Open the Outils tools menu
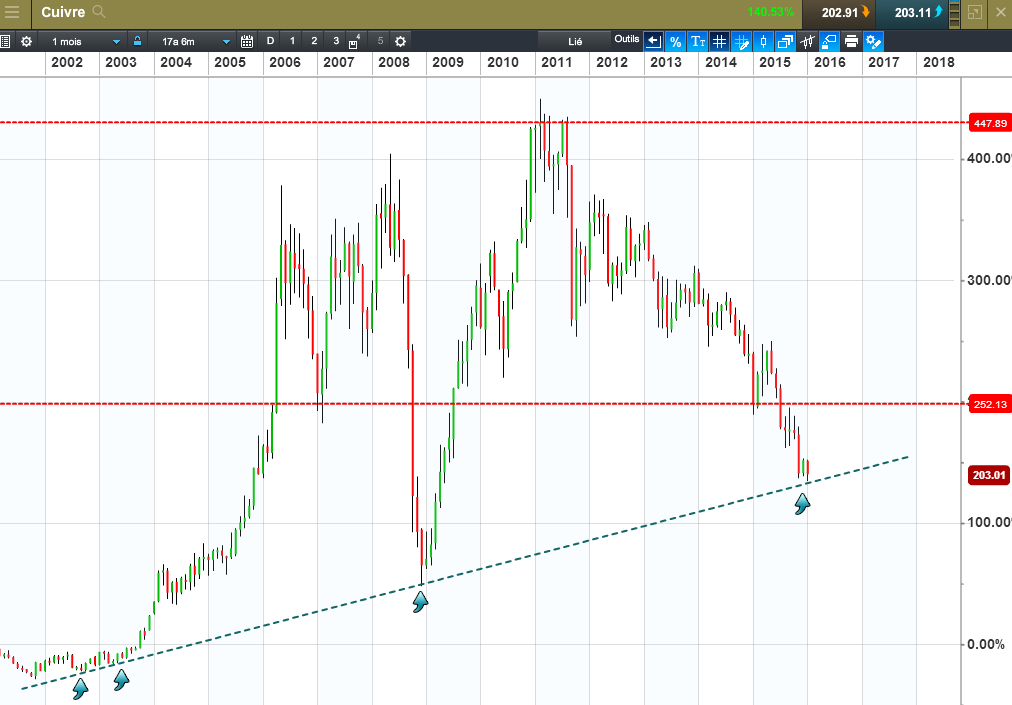 (627, 39)
